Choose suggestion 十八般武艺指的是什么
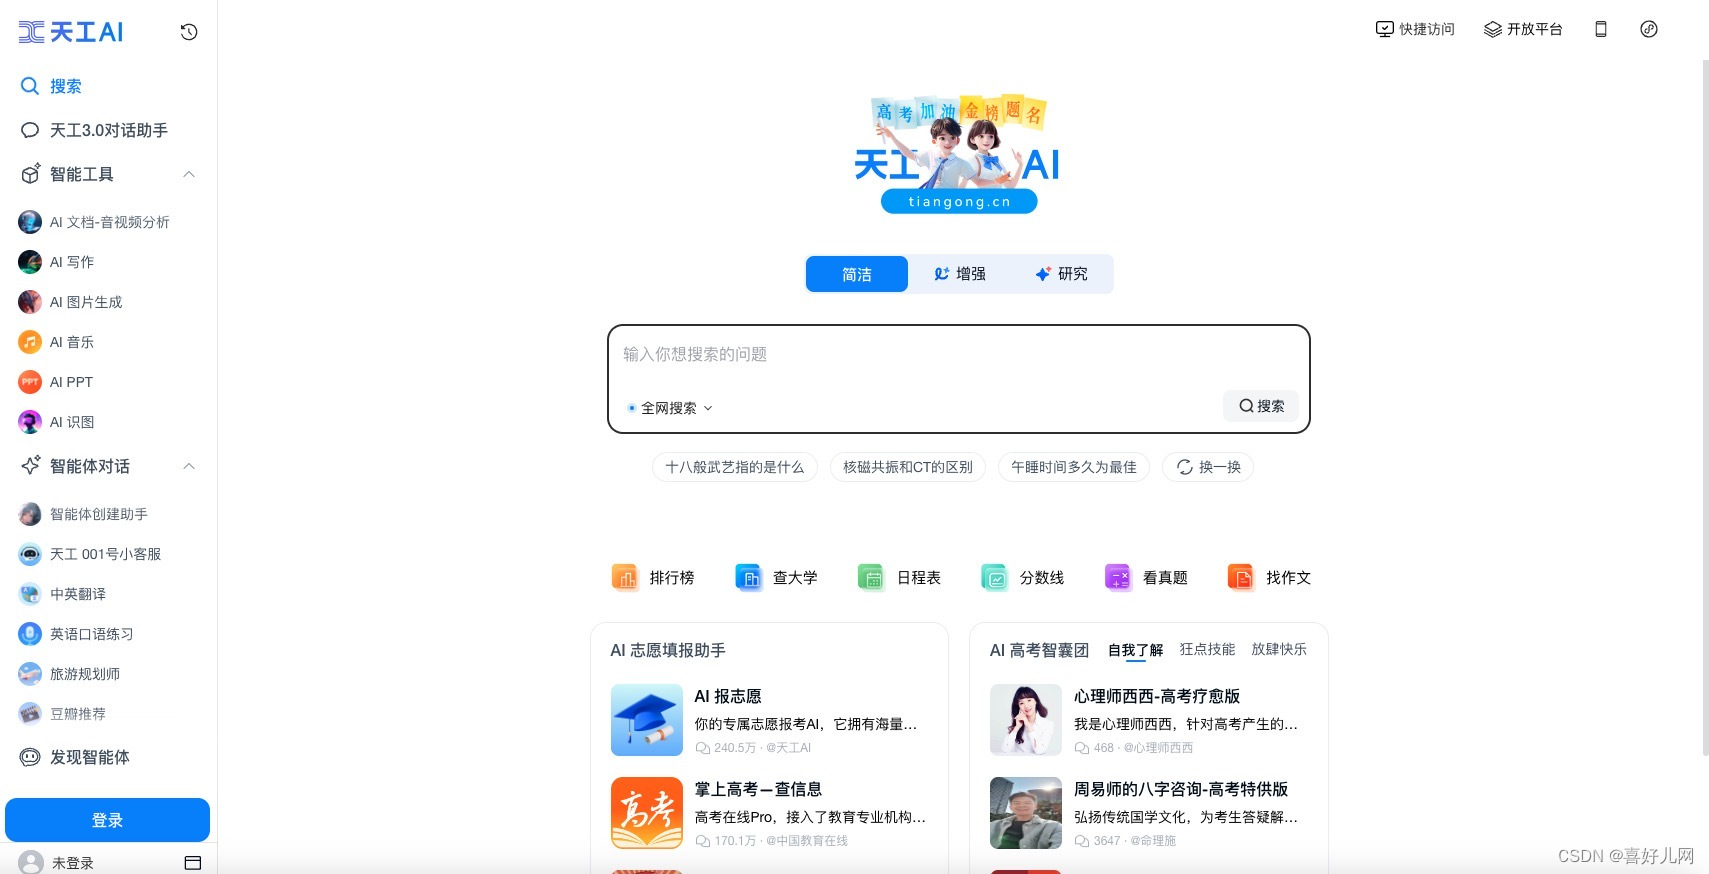Screen dimensions: 1709x874 click(x=735, y=467)
